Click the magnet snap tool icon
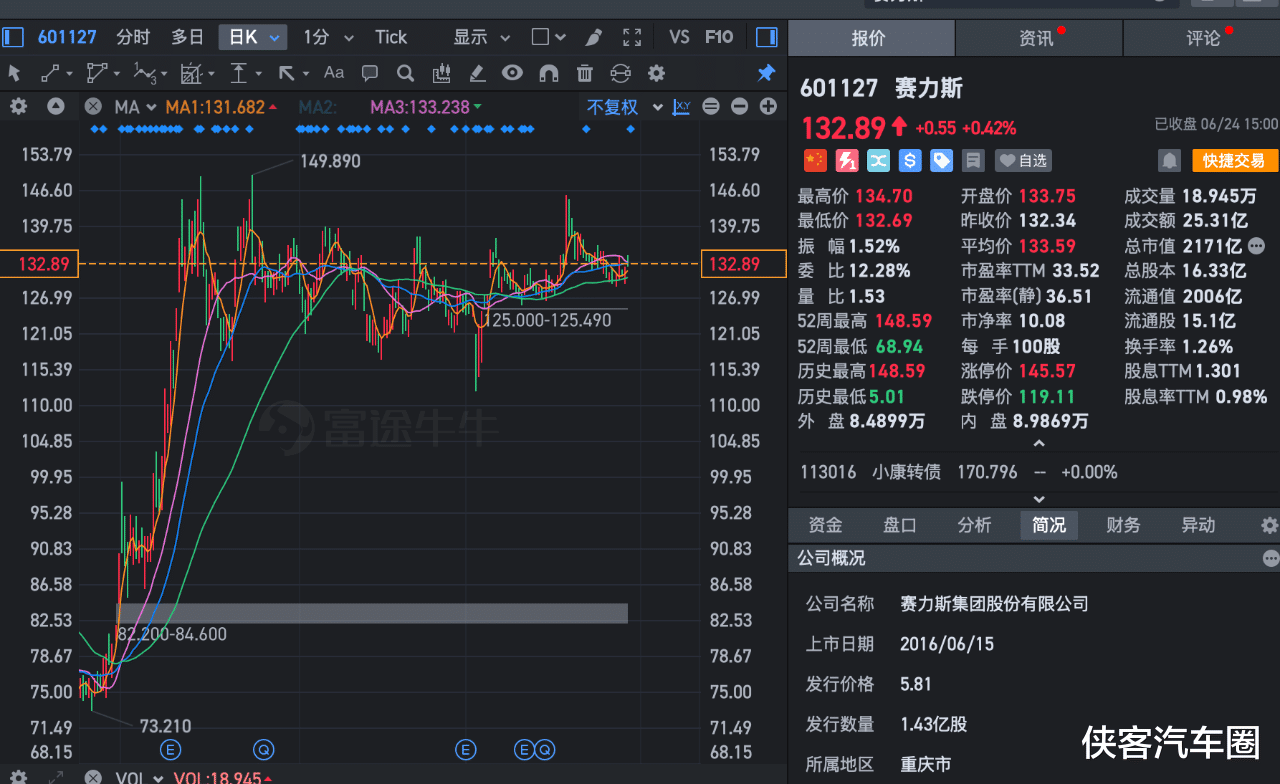 548,73
